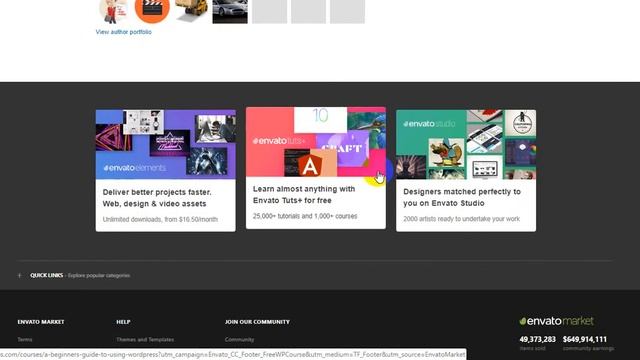The height and width of the screenshot is (360, 640).
Task: Open the View author portfolio link
Action: pyautogui.click(x=123, y=32)
